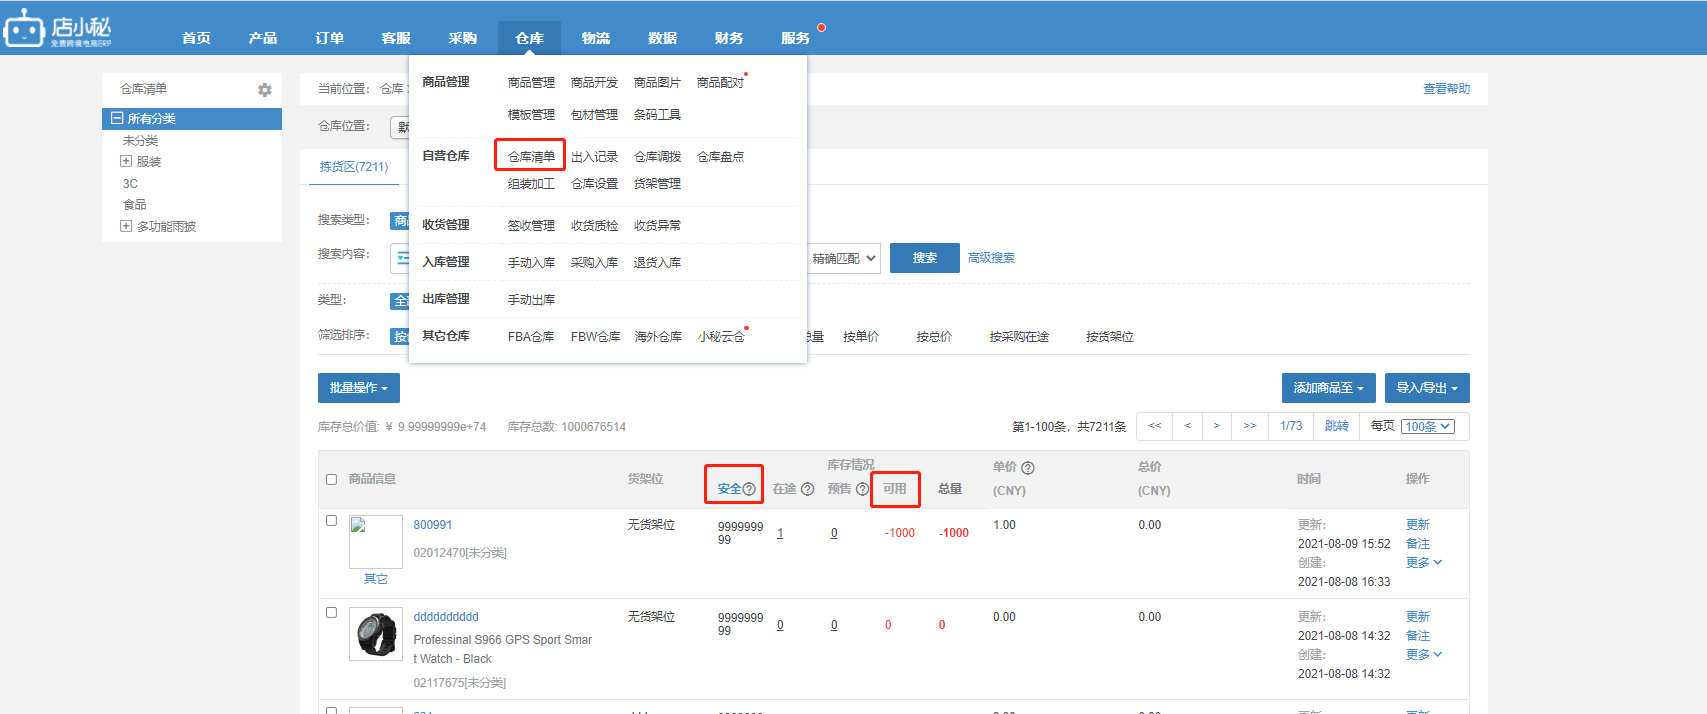Viewport: 1707px width, 714px height.
Task: Select the 食品 category
Action: (x=134, y=205)
